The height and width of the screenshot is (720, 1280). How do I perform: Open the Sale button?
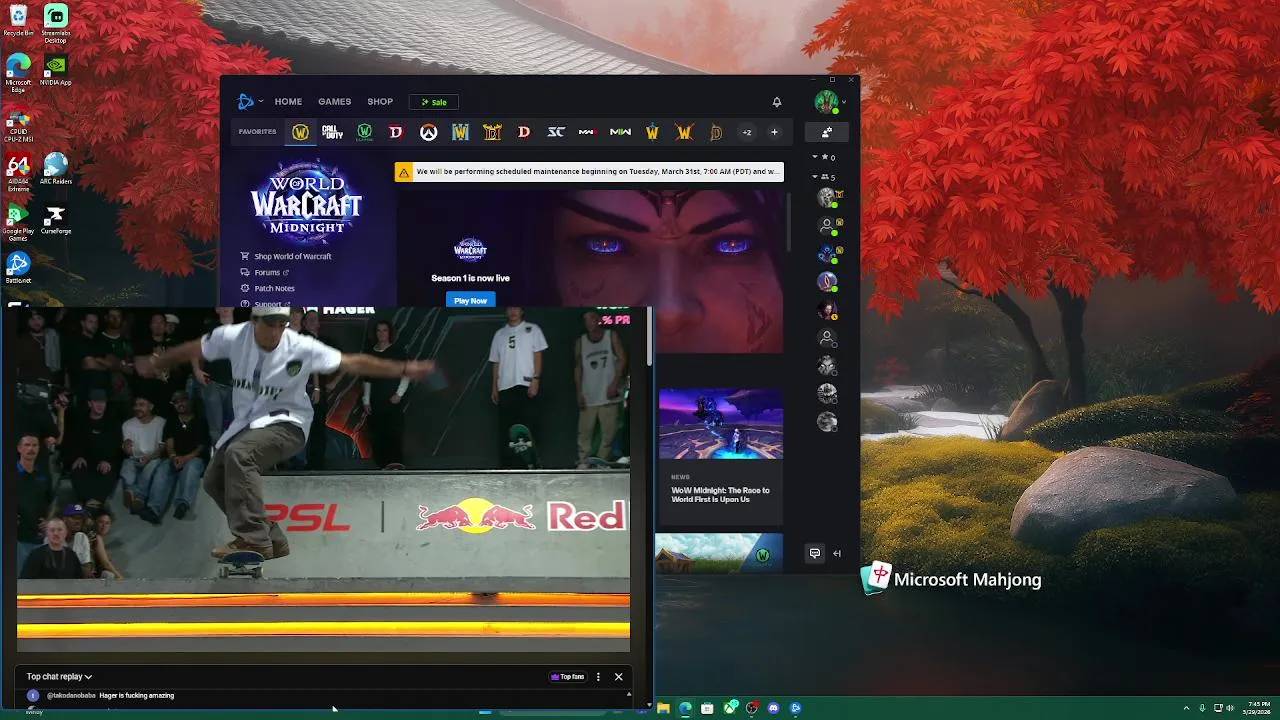[434, 102]
